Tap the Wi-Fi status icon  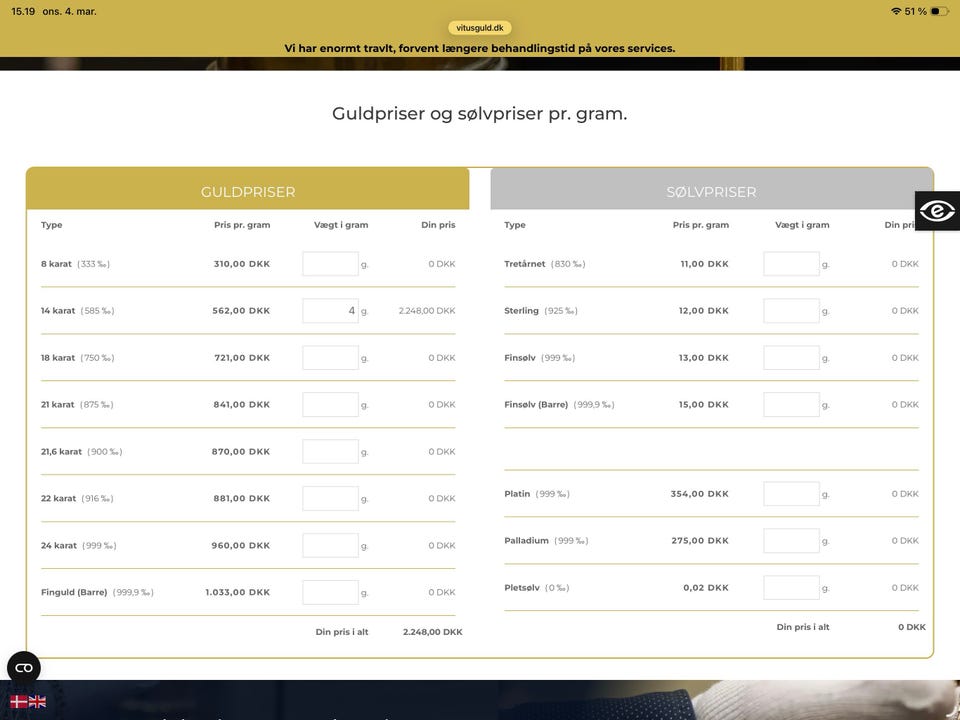pos(896,11)
